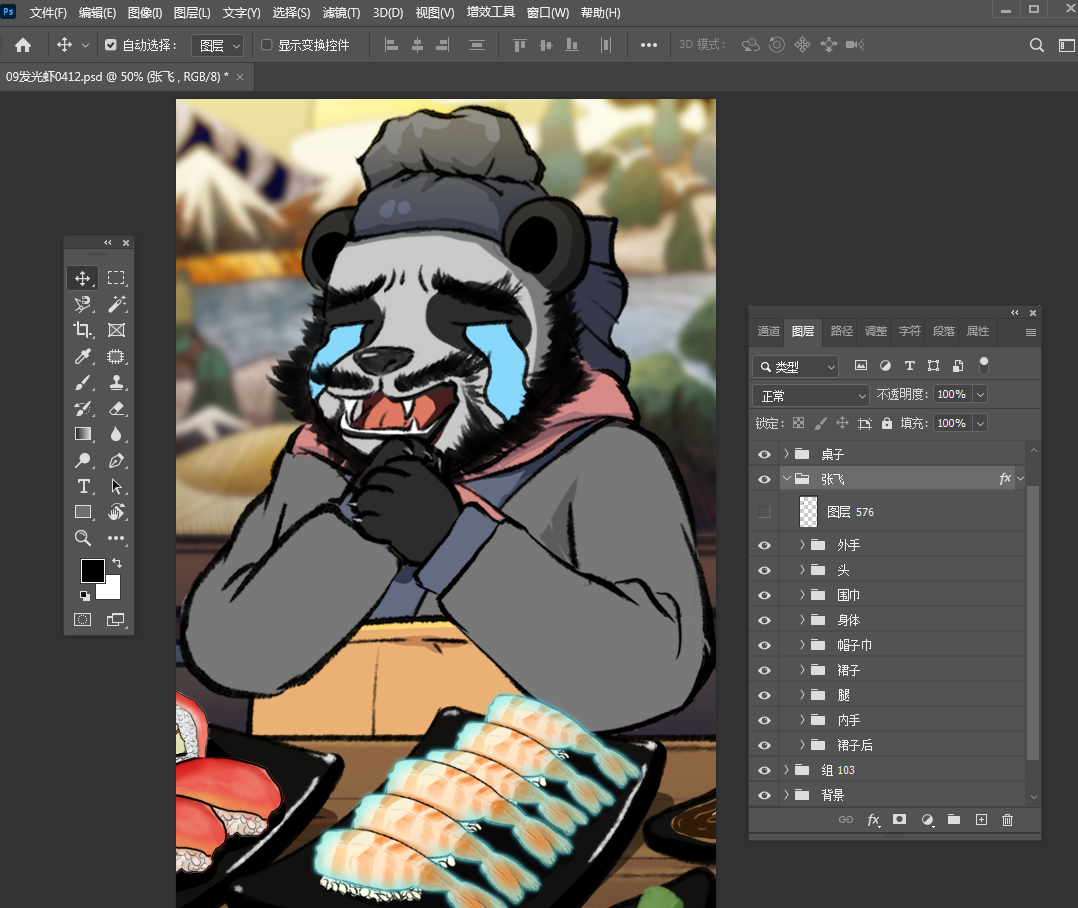Select the Rectangular Marquee tool
The image size is (1078, 908).
[x=116, y=278]
